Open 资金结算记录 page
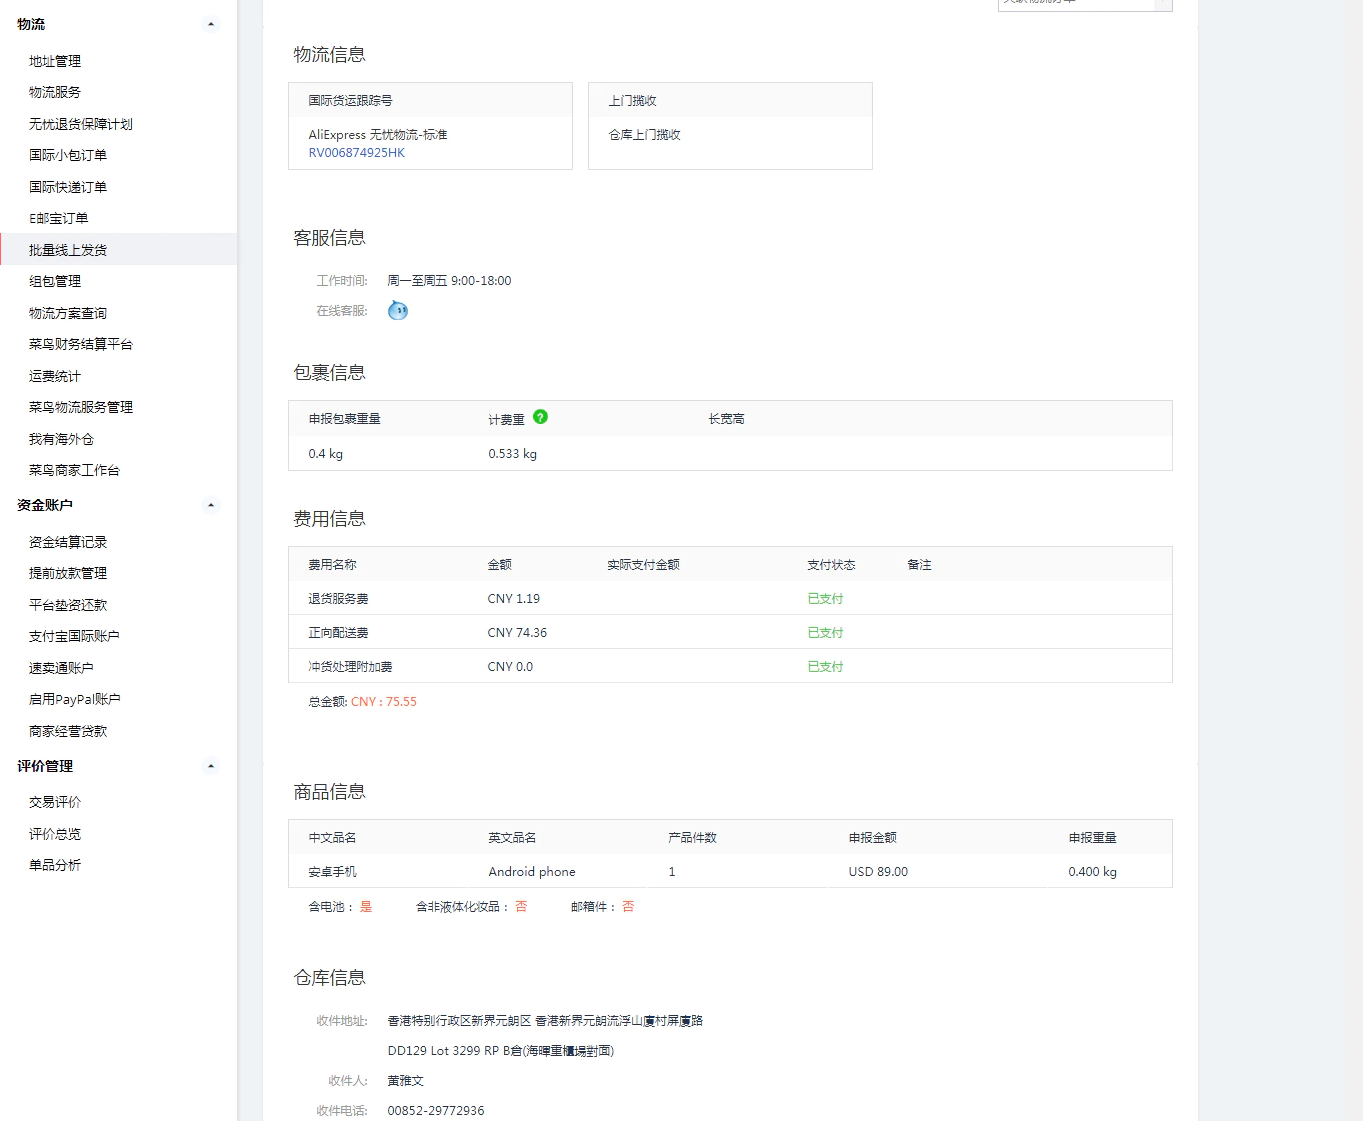 click(68, 542)
